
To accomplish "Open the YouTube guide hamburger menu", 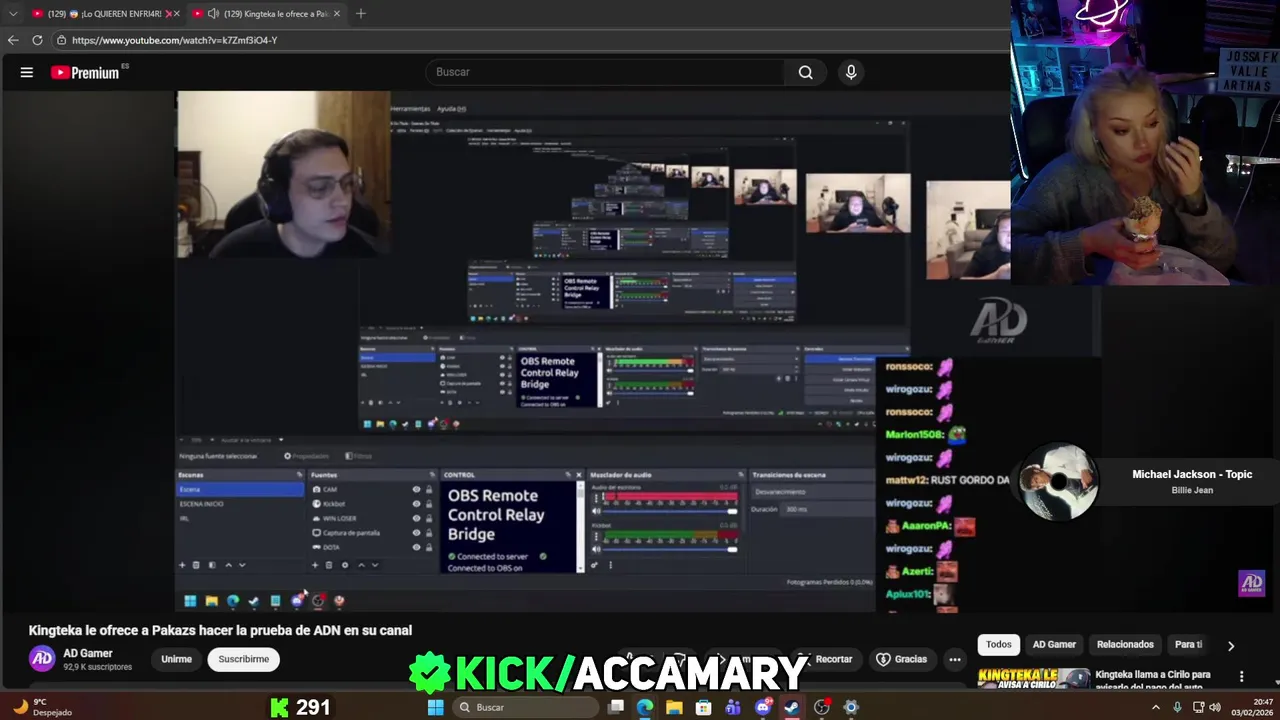I will point(27,72).
